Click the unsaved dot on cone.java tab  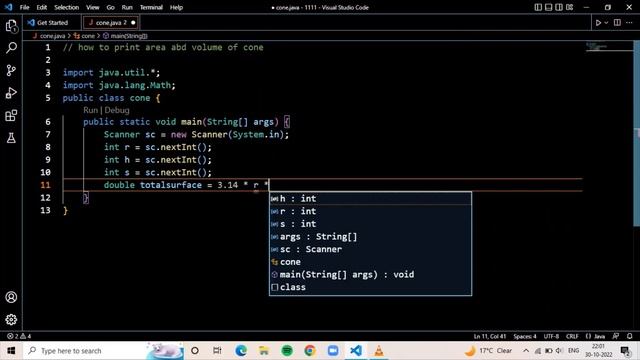pos(133,23)
